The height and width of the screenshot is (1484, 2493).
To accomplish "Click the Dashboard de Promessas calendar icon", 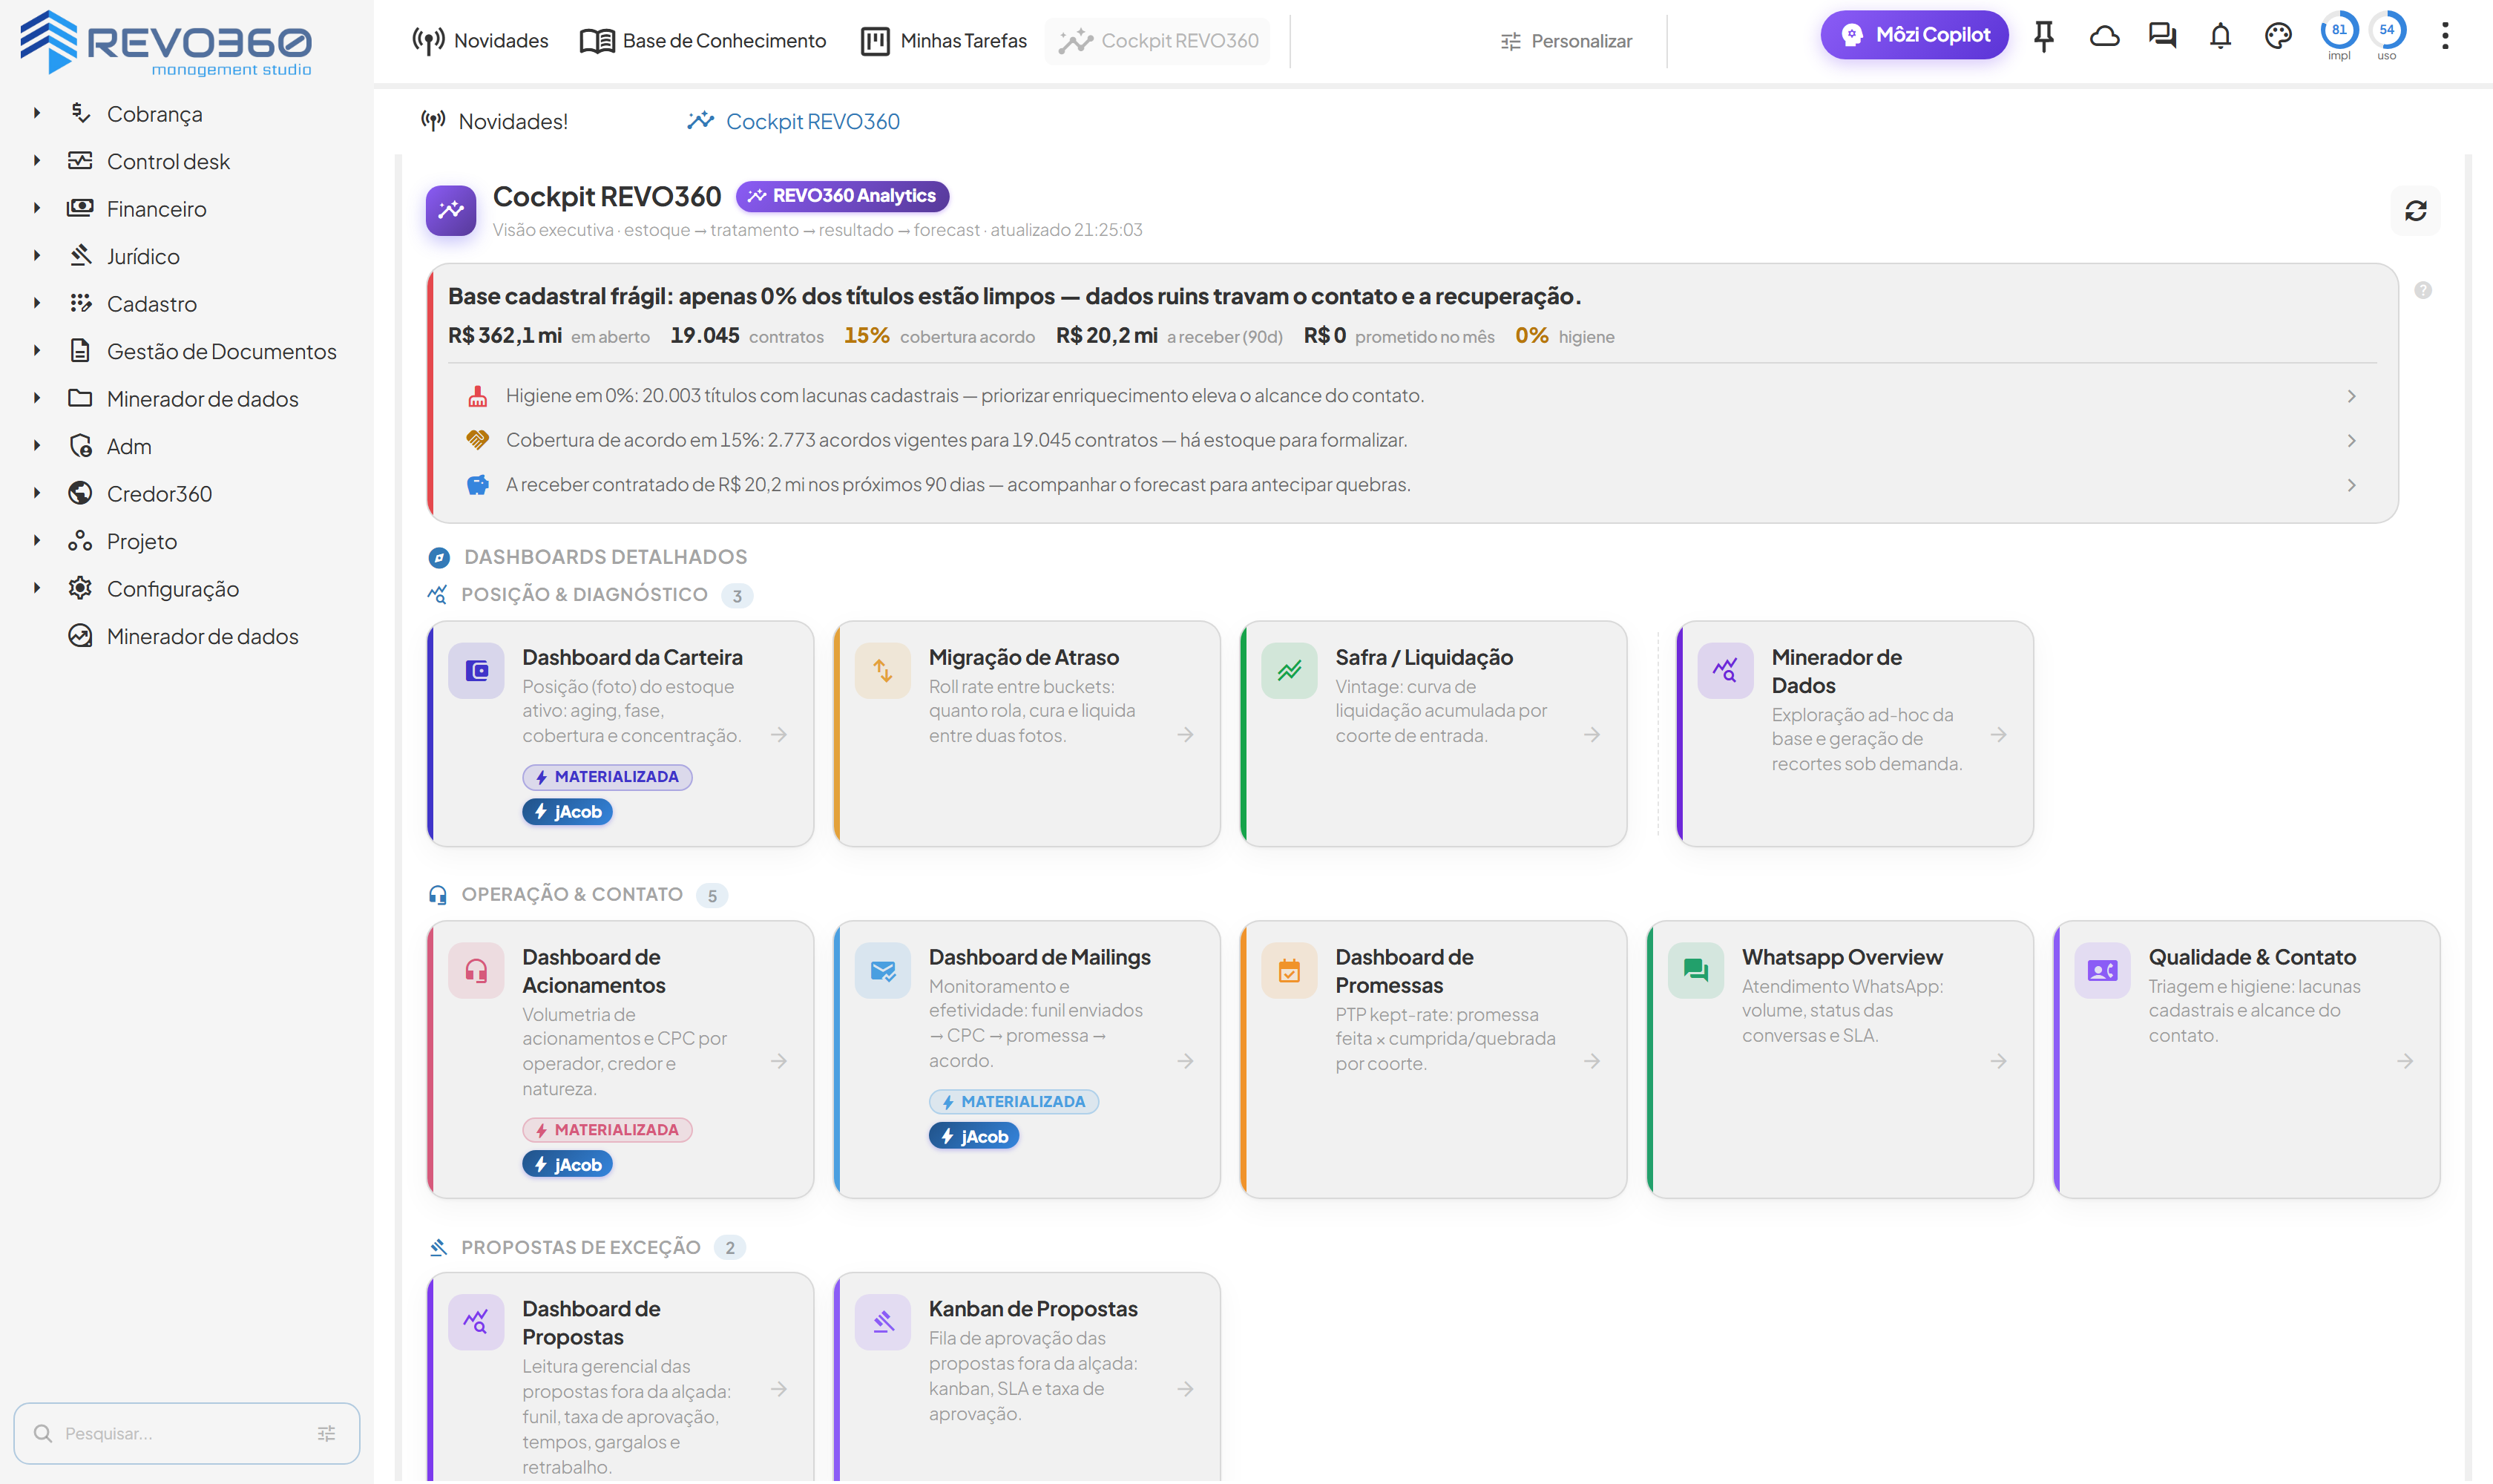I will (1290, 970).
